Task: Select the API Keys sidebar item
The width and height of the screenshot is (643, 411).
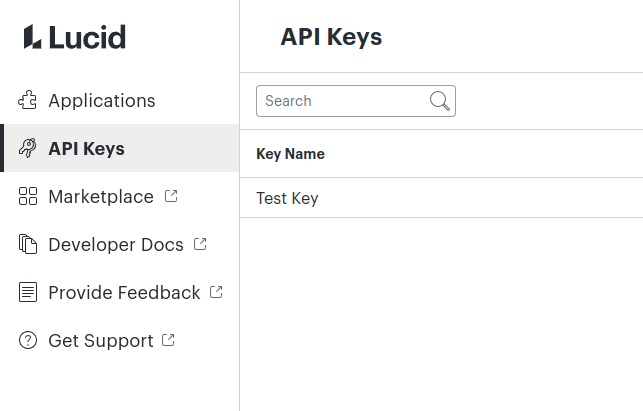Action: click(120, 148)
